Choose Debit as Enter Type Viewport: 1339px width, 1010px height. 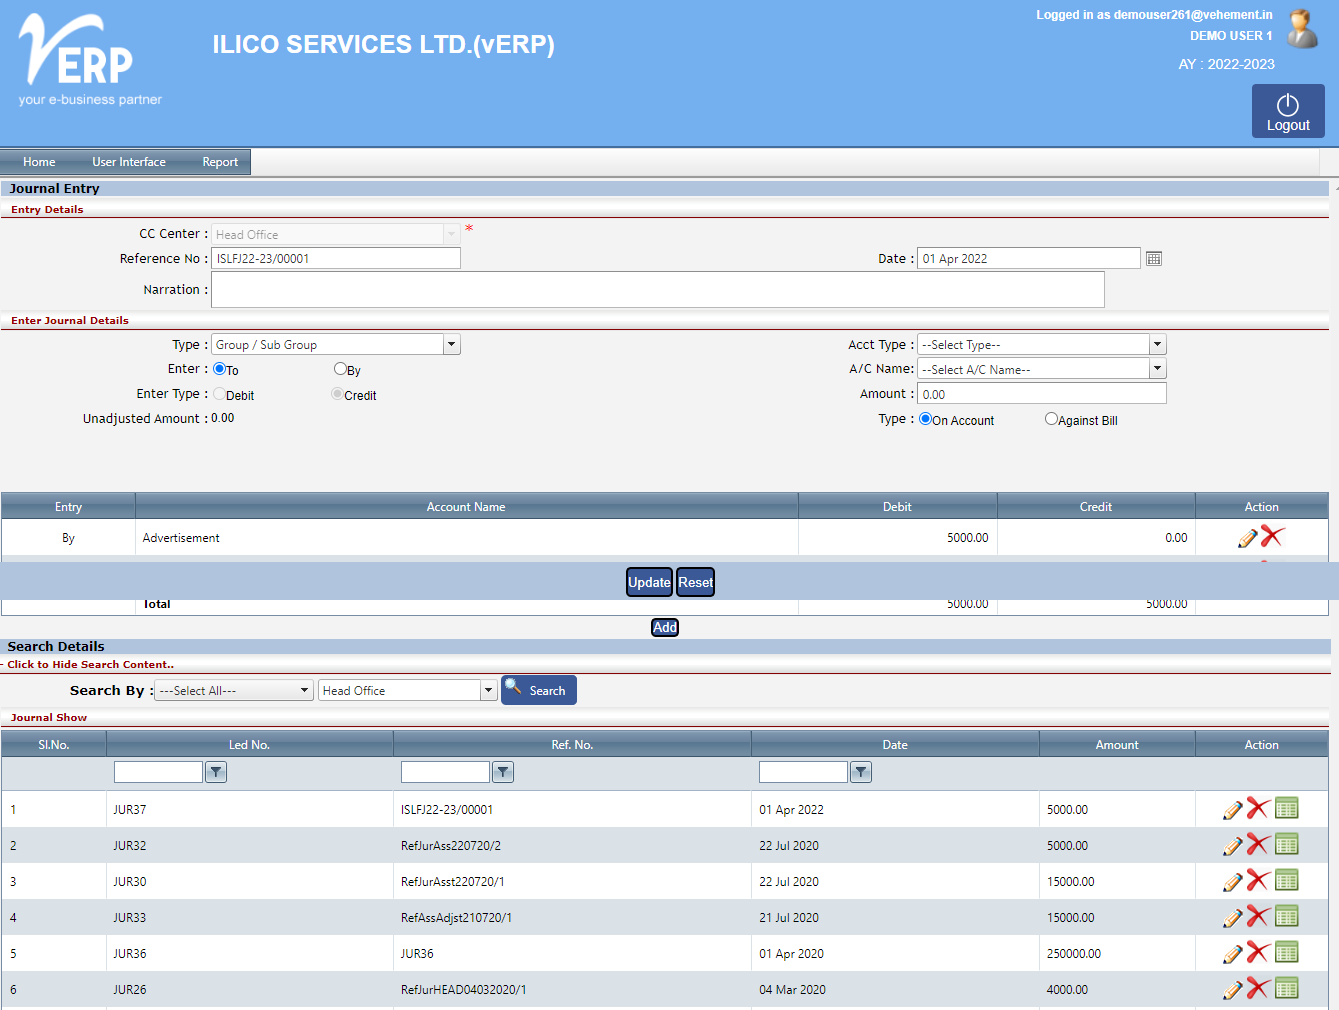pyautogui.click(x=219, y=394)
